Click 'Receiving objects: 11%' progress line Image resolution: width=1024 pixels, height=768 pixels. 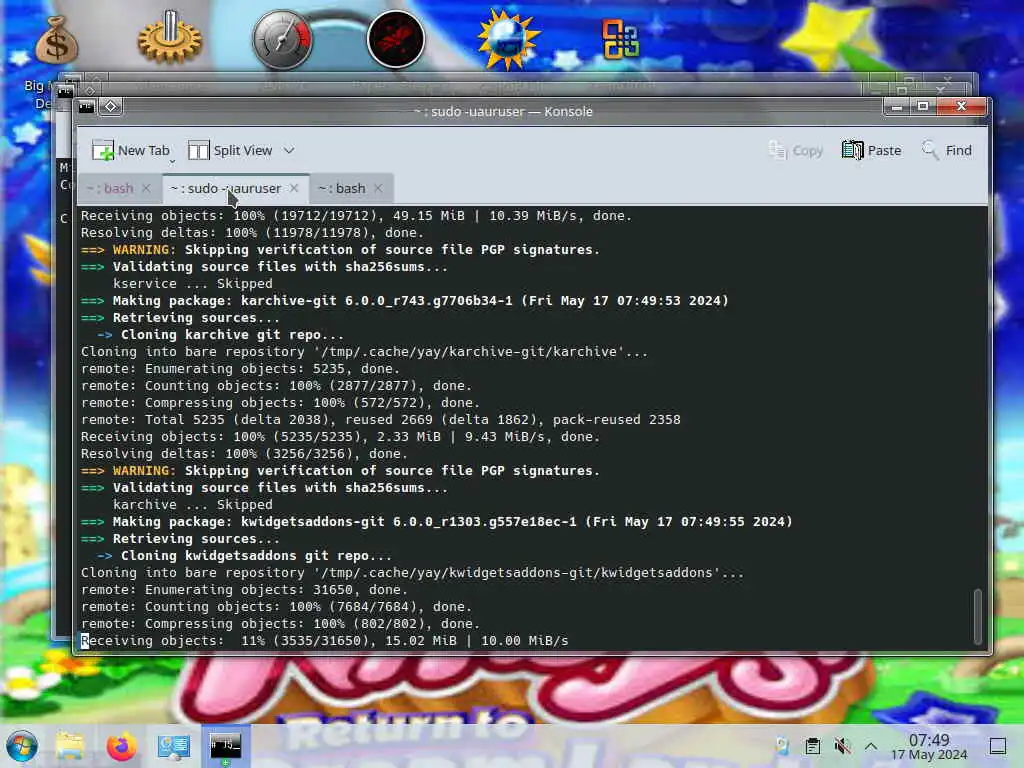tap(325, 641)
